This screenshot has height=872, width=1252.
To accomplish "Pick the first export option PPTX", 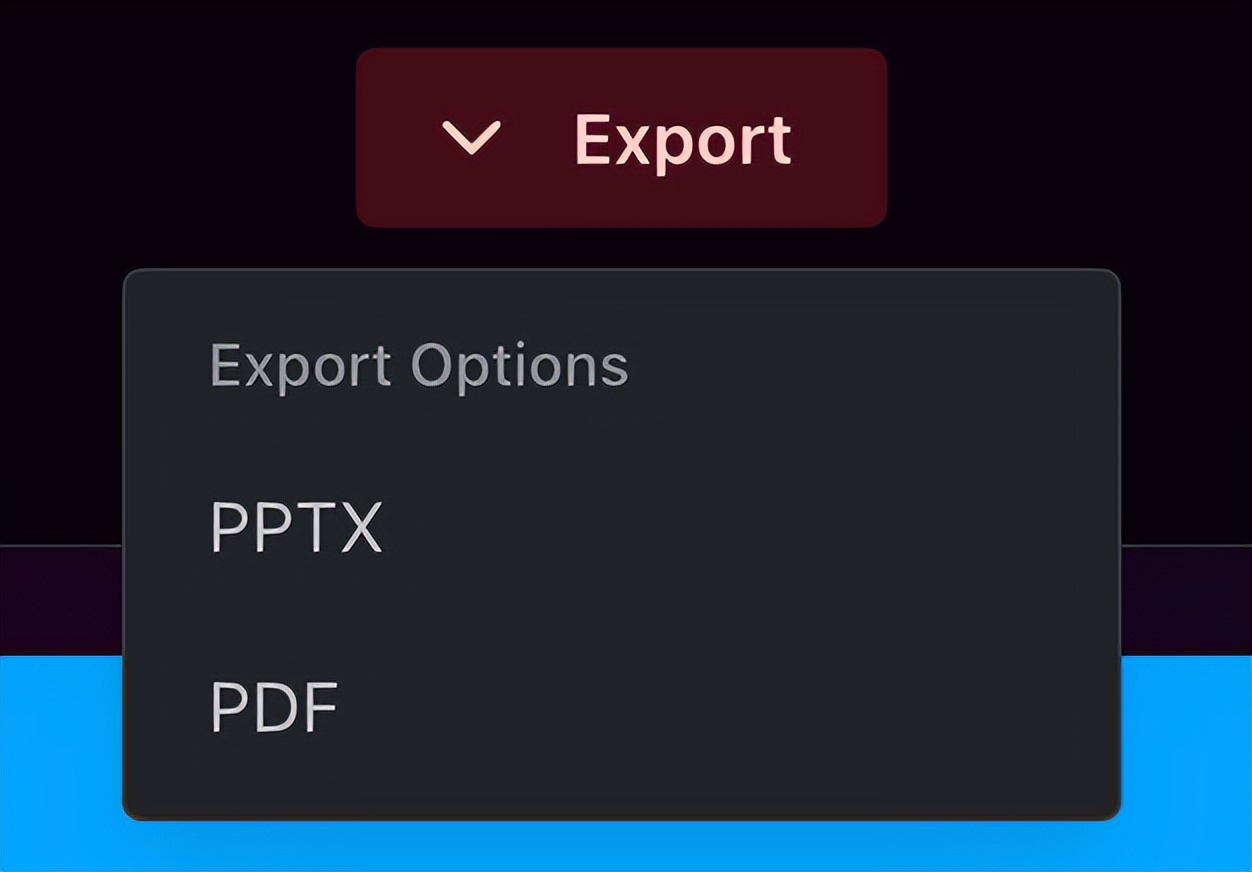I will point(621,527).
